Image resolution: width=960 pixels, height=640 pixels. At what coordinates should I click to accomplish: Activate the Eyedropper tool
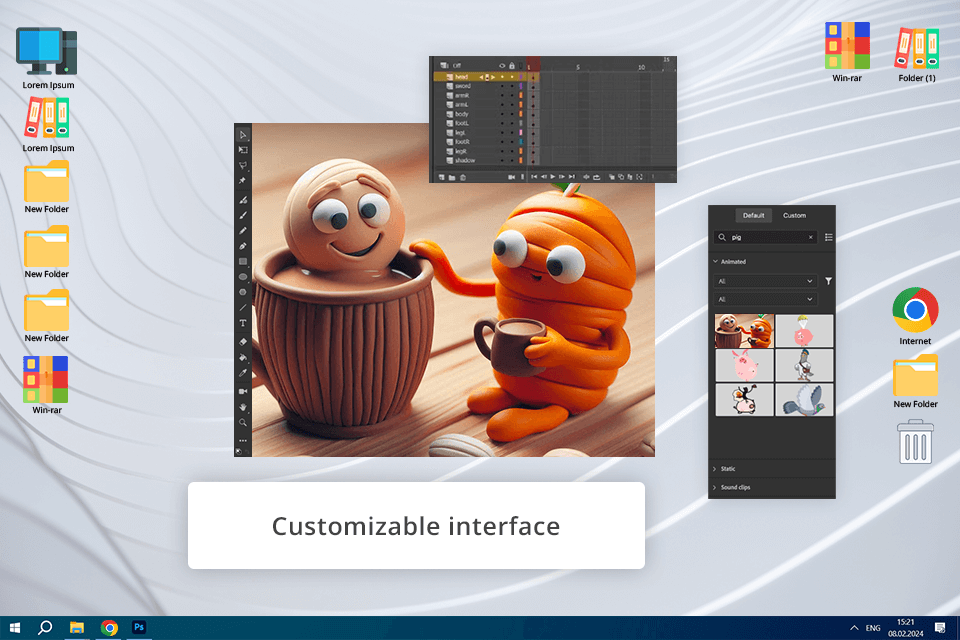coord(243,373)
